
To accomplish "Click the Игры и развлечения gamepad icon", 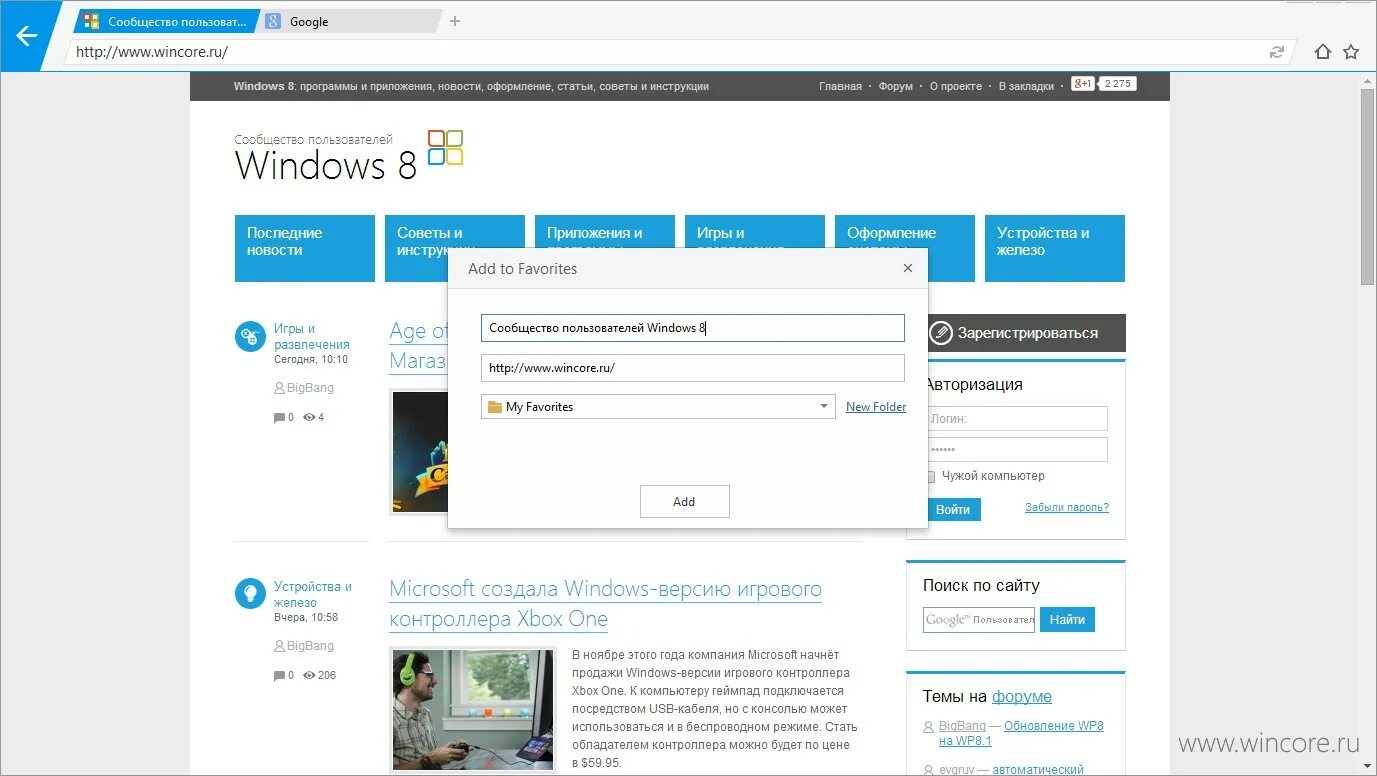I will pyautogui.click(x=250, y=336).
